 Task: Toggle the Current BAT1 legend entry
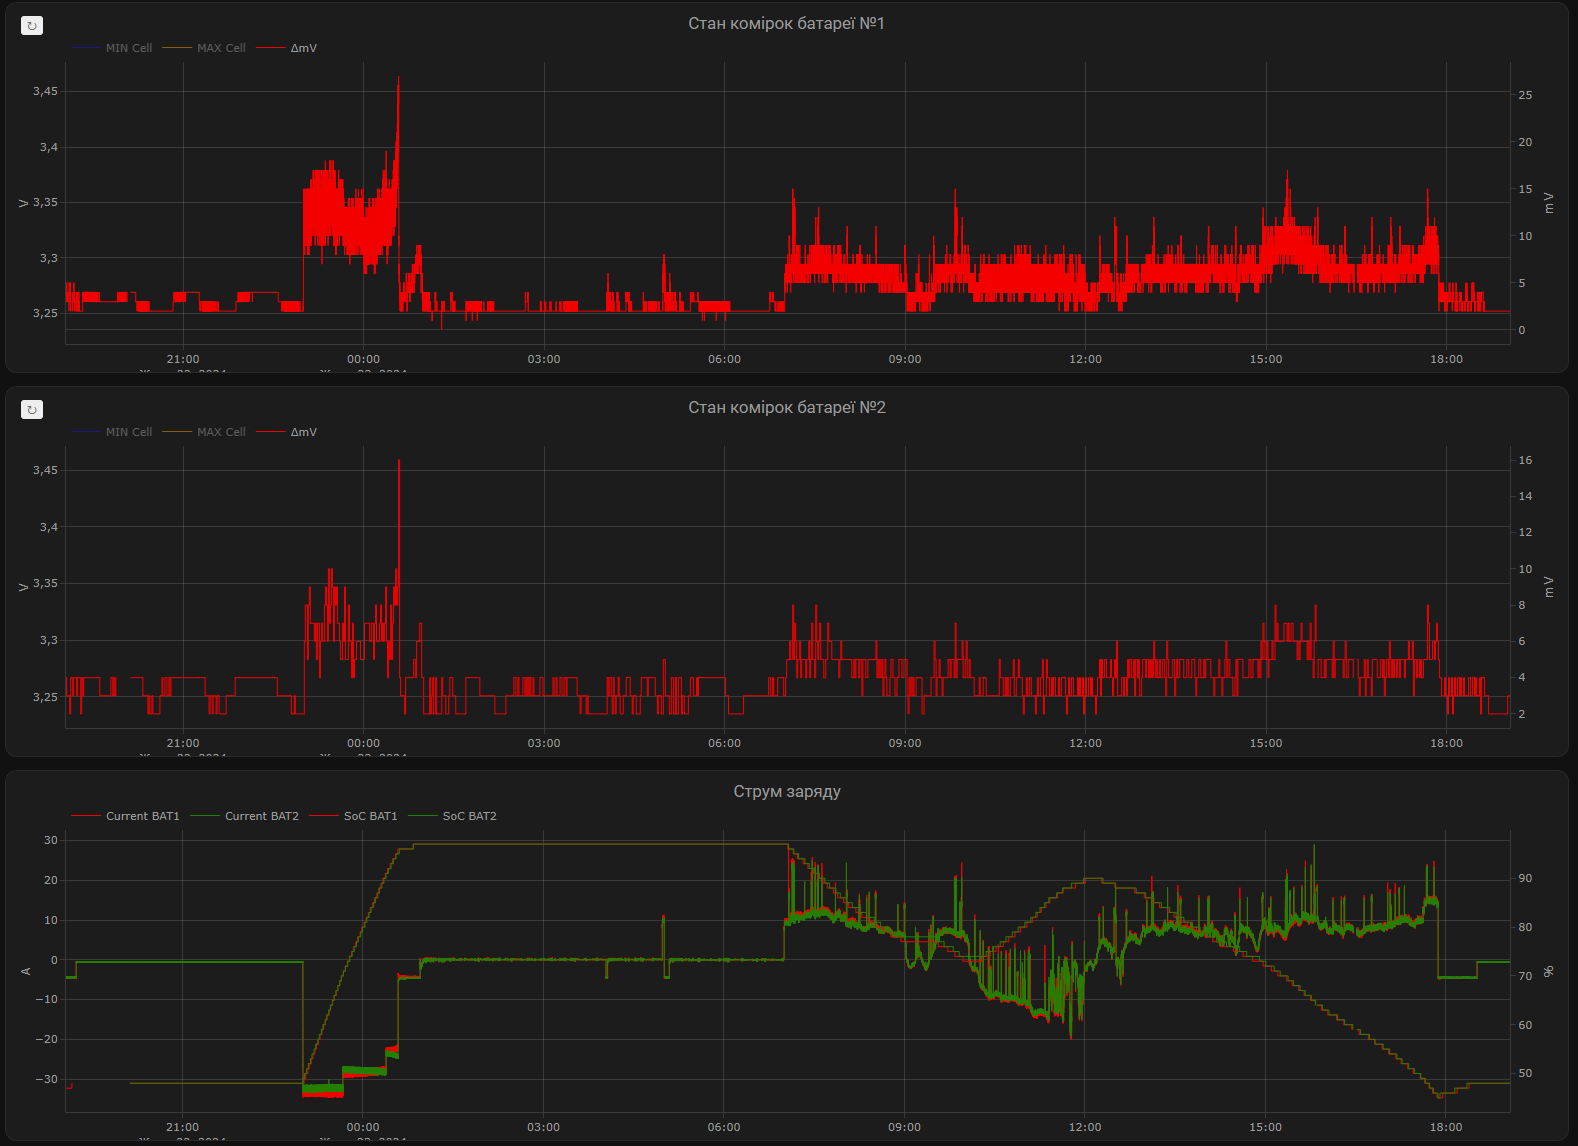click(126, 816)
